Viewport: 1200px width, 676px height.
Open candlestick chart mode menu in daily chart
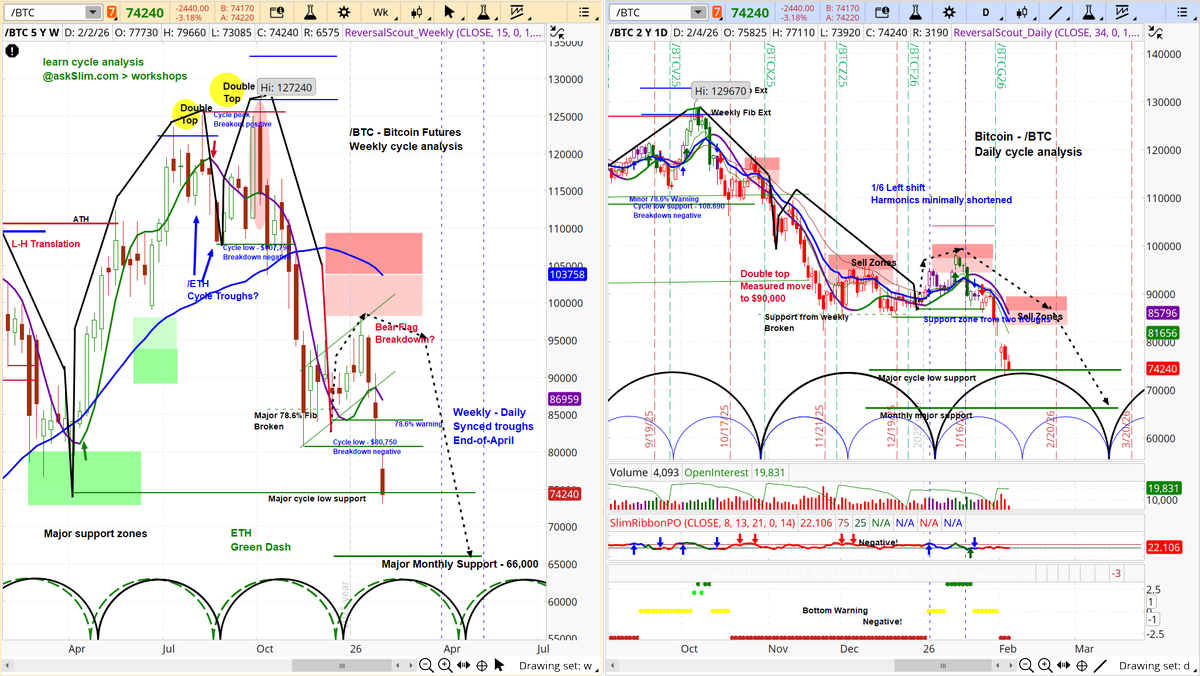[1023, 13]
